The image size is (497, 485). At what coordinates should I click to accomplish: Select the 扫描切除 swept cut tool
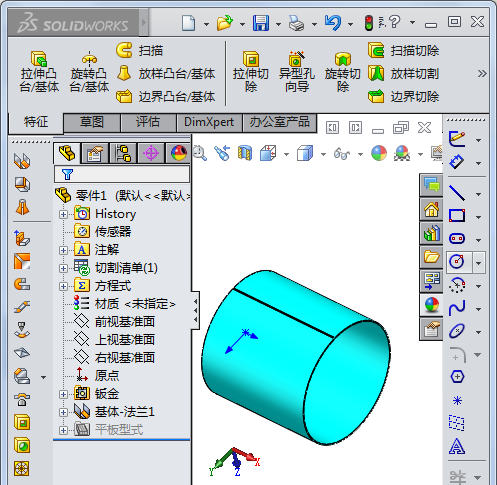pyautogui.click(x=404, y=51)
